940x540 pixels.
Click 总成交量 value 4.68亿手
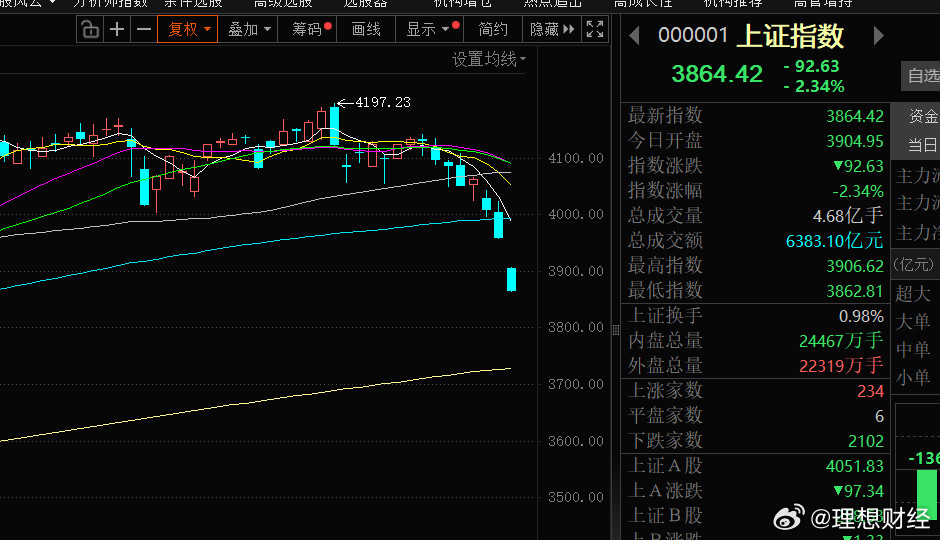[x=848, y=216]
